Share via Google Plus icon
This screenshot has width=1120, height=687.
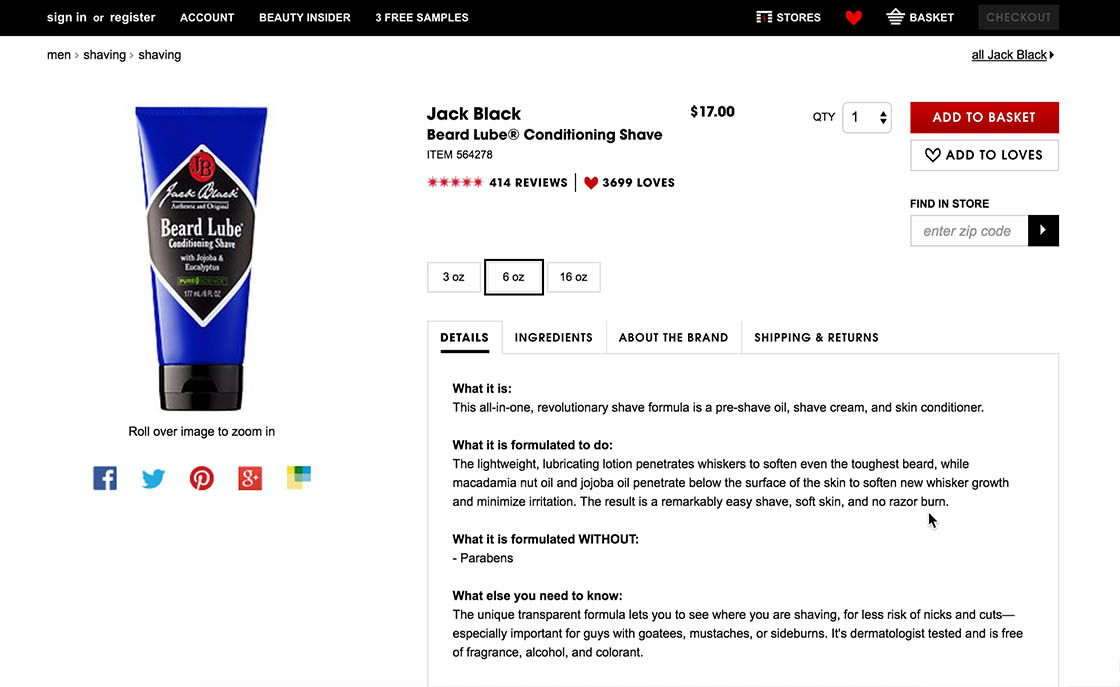[250, 478]
